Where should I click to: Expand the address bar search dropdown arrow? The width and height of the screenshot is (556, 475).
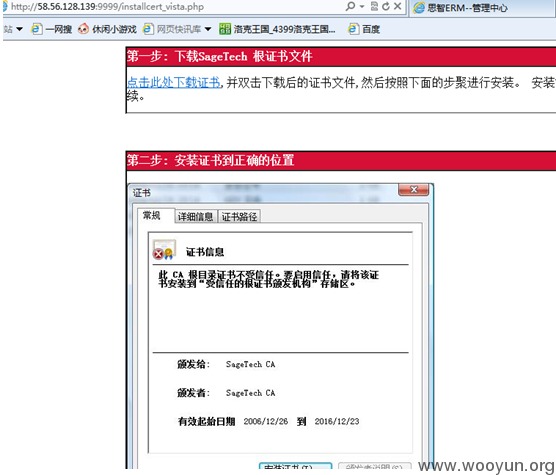[x=362, y=6]
